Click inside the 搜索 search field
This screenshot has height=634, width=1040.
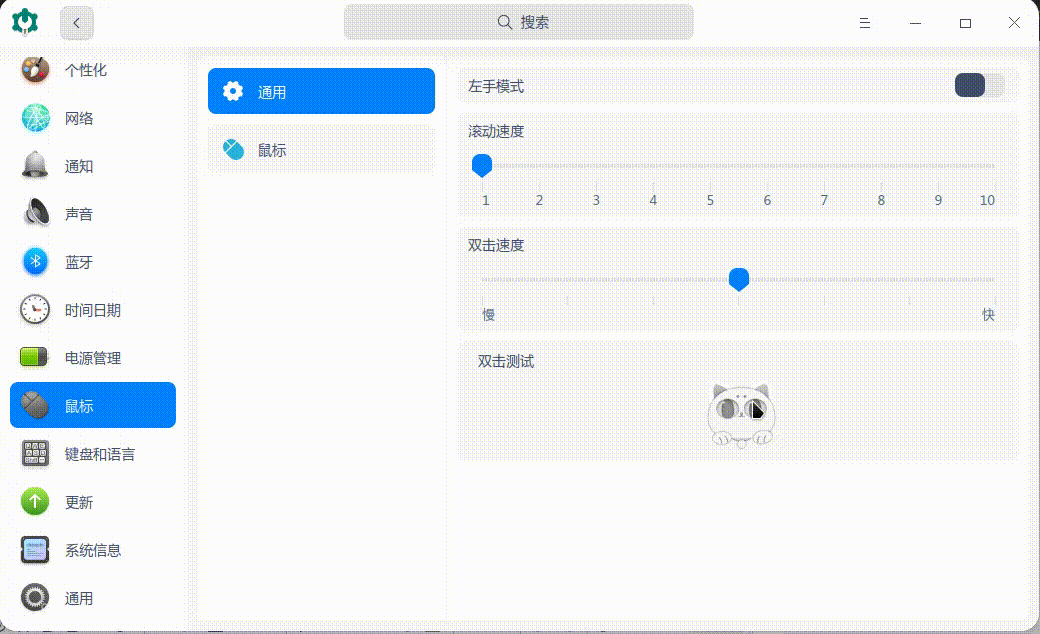coord(518,21)
